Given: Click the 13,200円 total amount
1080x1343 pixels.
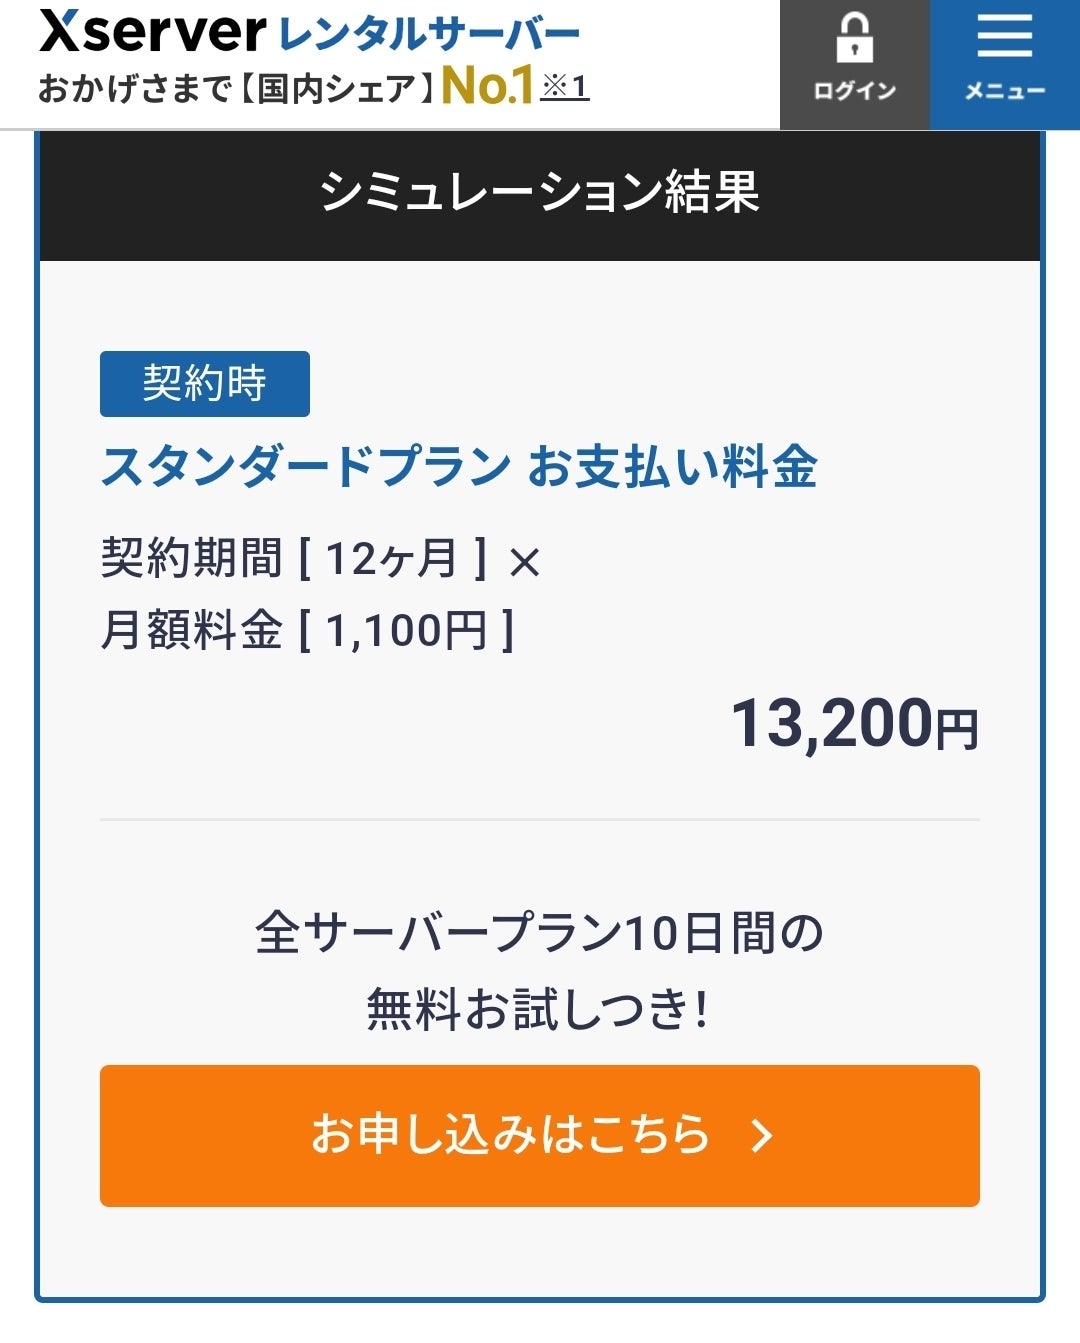Looking at the screenshot, I should coord(854,724).
